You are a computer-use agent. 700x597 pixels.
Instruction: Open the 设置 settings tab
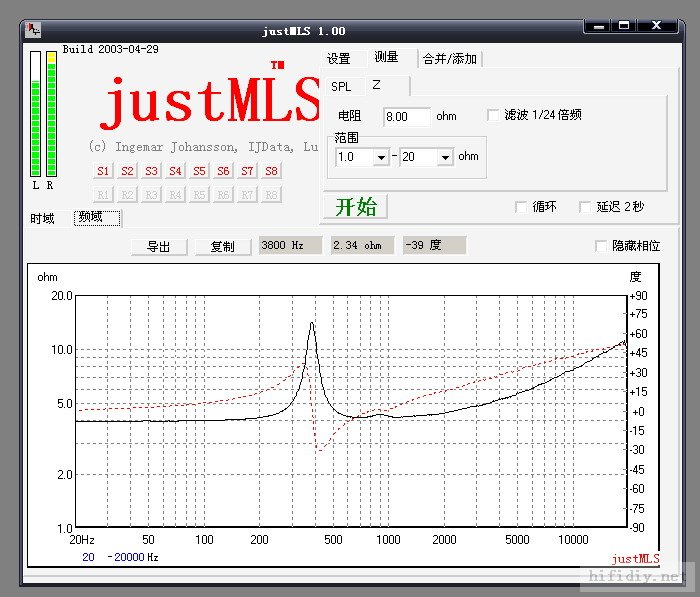coord(338,59)
